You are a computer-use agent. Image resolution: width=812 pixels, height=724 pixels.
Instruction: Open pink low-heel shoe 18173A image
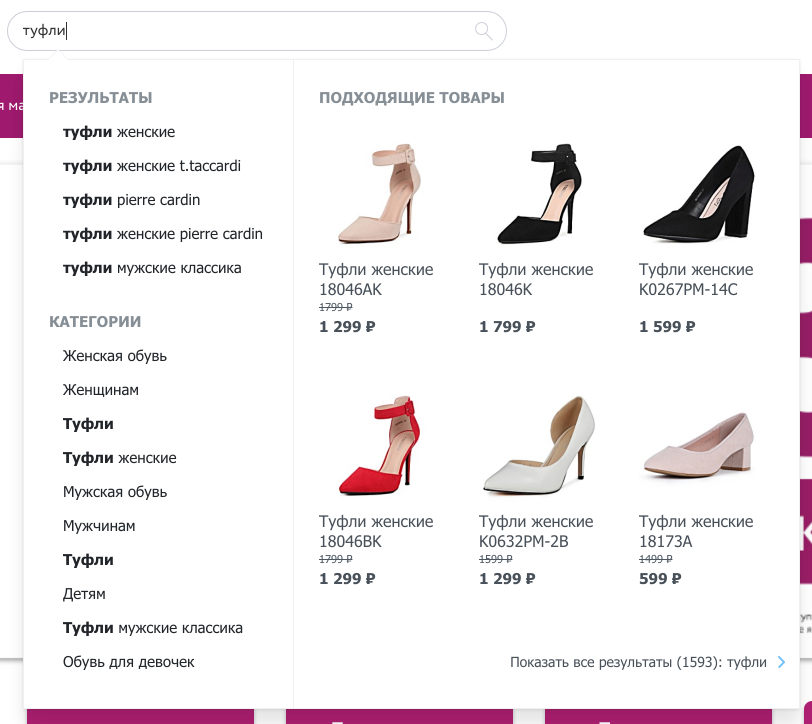click(696, 446)
